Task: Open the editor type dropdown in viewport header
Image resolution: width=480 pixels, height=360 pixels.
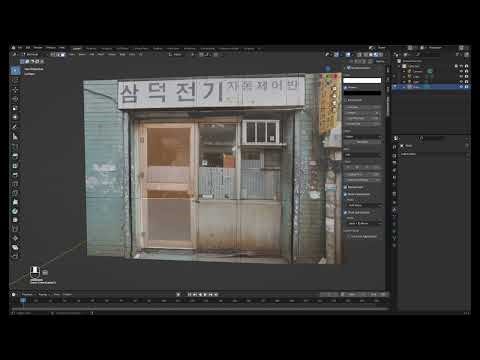Action: [x=15, y=54]
